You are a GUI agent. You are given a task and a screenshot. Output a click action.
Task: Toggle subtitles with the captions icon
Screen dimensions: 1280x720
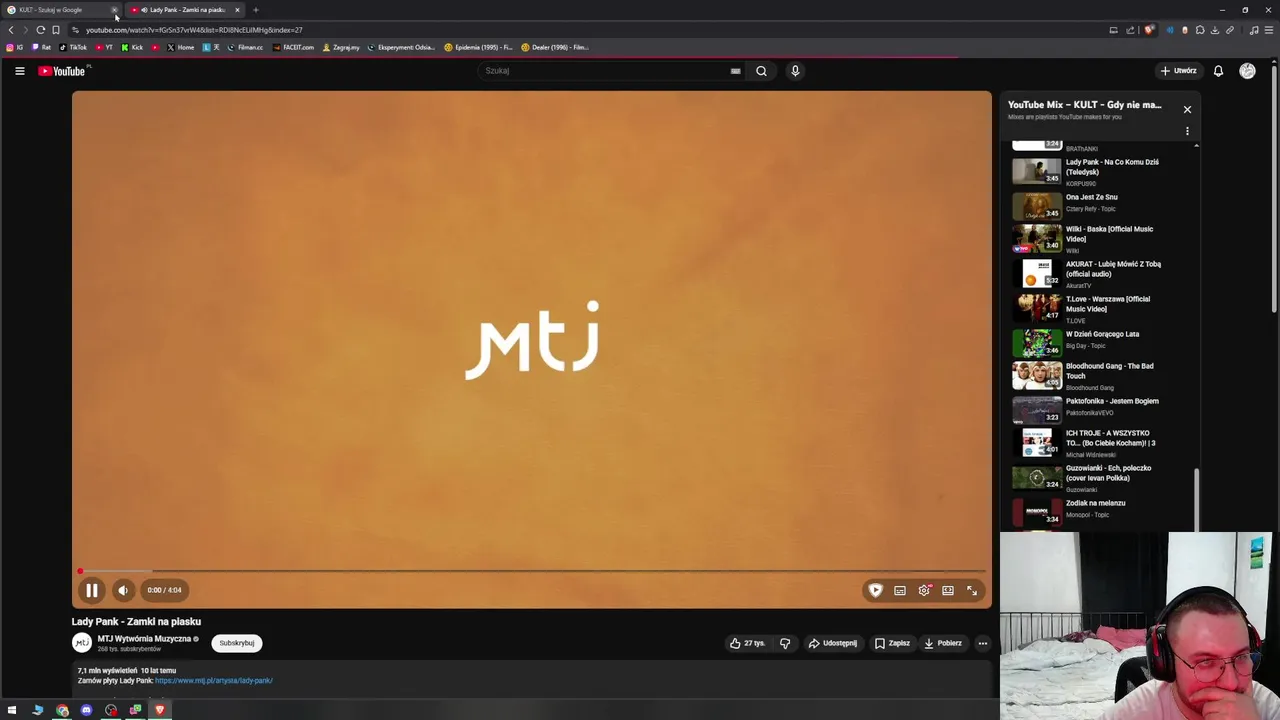point(900,590)
